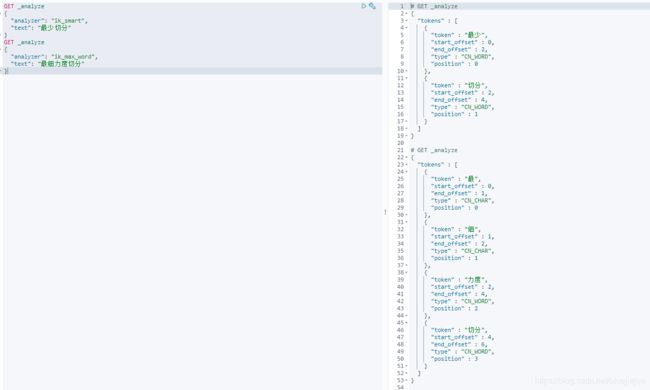Screen dimensions: 650x390
Task: Click the send request play icon
Action: coord(364,6)
